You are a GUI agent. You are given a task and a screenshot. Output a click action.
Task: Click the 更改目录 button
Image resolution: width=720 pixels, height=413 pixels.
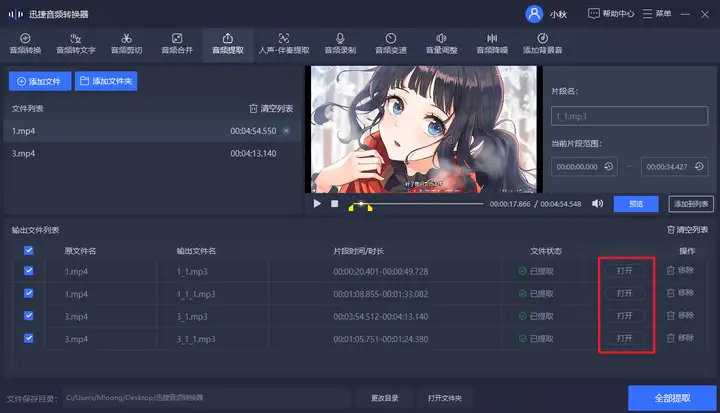385,398
